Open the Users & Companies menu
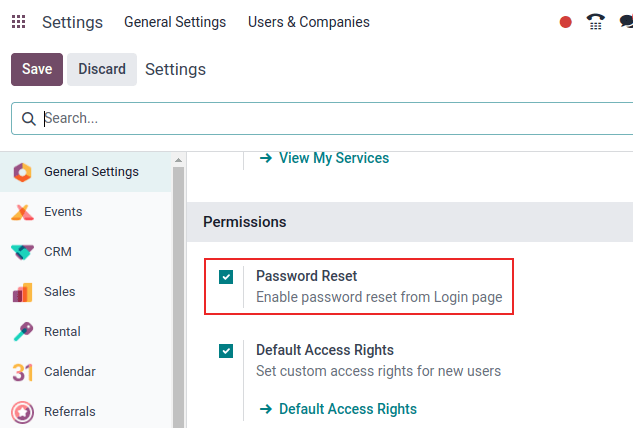The width and height of the screenshot is (633, 428). click(308, 22)
